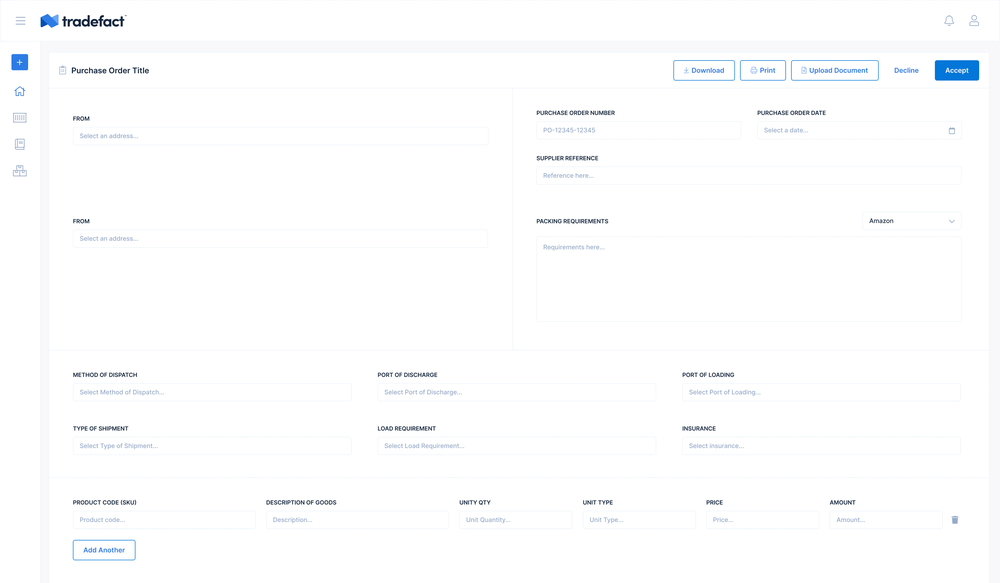This screenshot has height=583, width=1000.
Task: Click the Description of Goods field
Action: [x=357, y=520]
